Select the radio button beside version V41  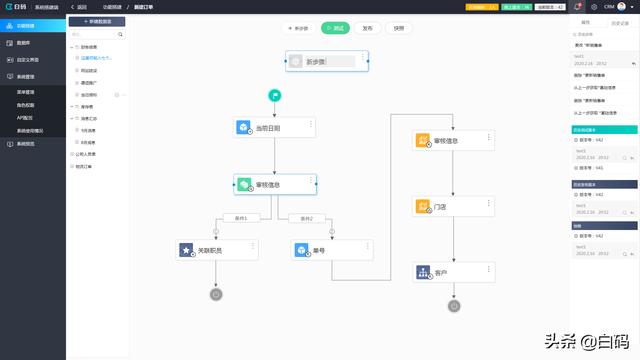(576, 168)
